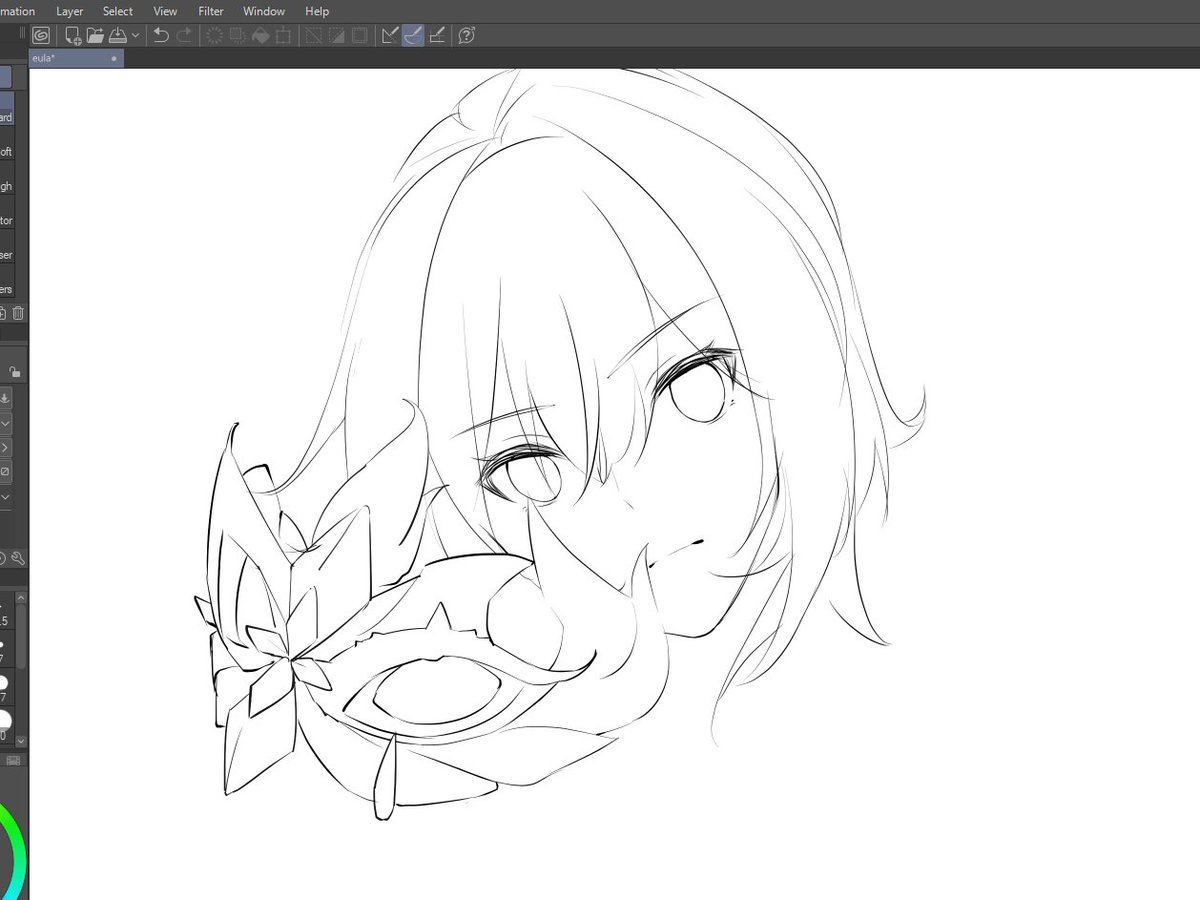Image resolution: width=1200 pixels, height=900 pixels.
Task: Toggle Snap to Grid
Action: click(436, 35)
